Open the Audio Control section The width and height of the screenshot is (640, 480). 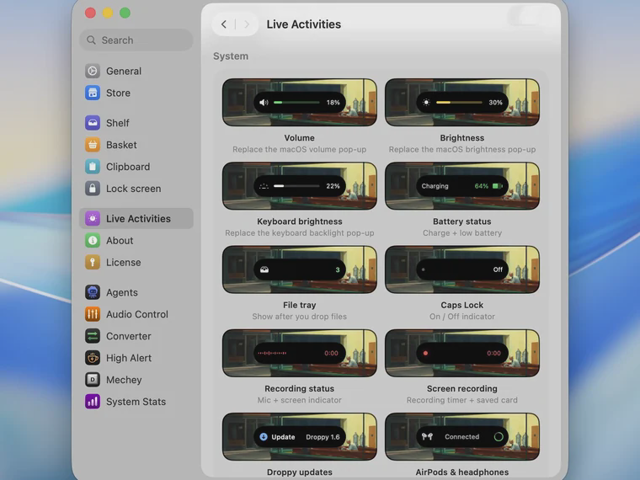136,314
